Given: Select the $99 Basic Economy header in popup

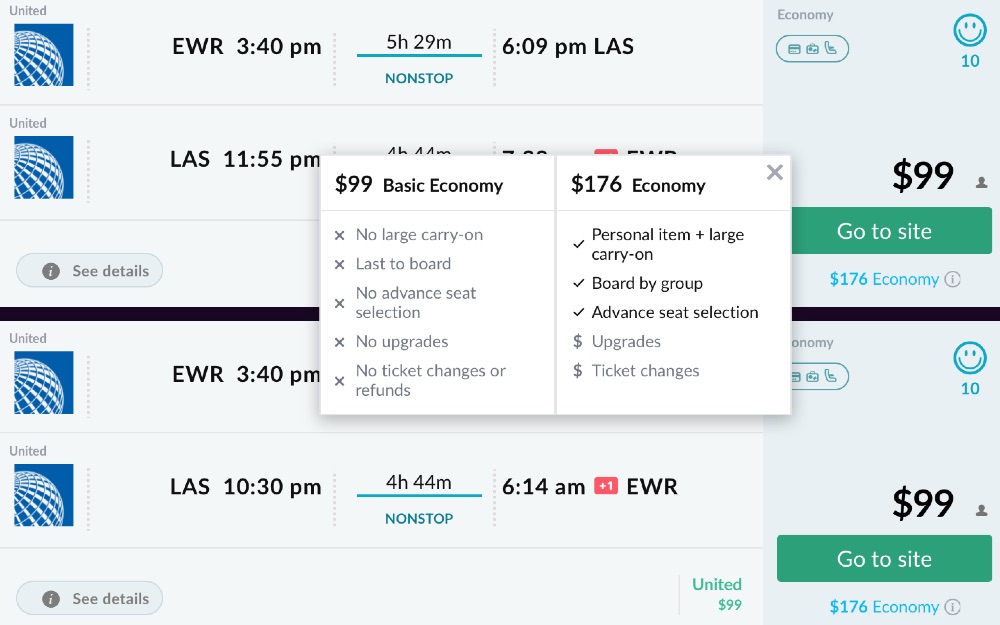Looking at the screenshot, I should click(419, 185).
